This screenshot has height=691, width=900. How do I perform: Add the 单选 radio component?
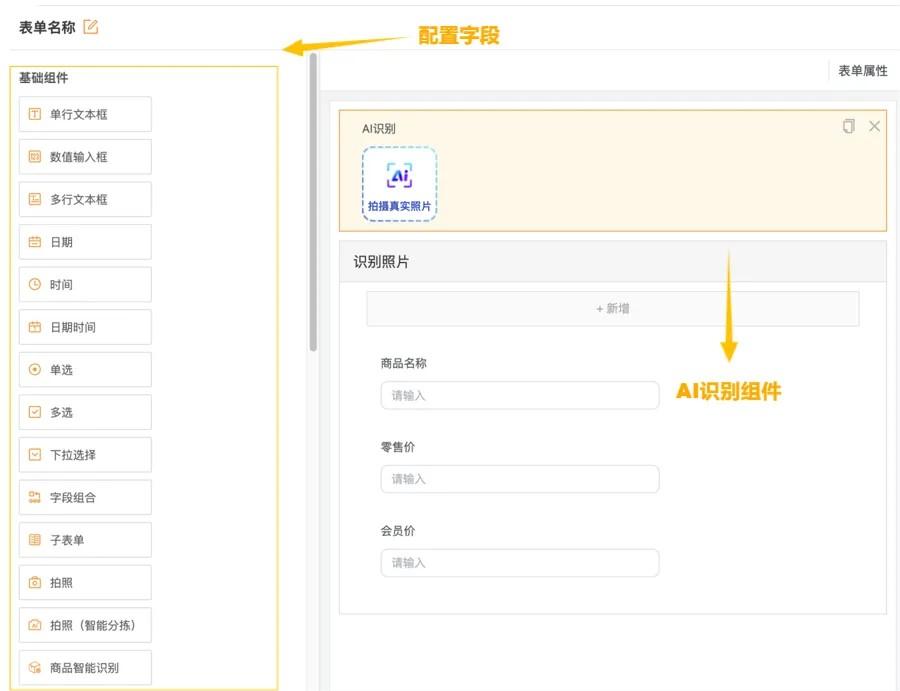click(x=85, y=369)
